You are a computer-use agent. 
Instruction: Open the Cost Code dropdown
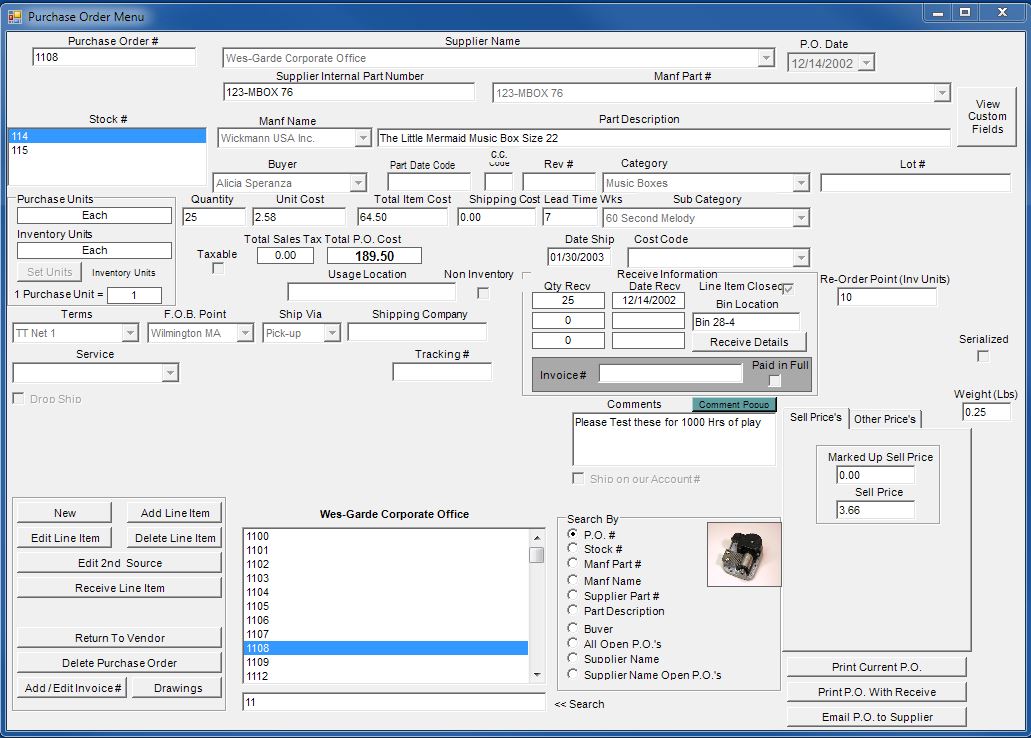click(x=801, y=258)
